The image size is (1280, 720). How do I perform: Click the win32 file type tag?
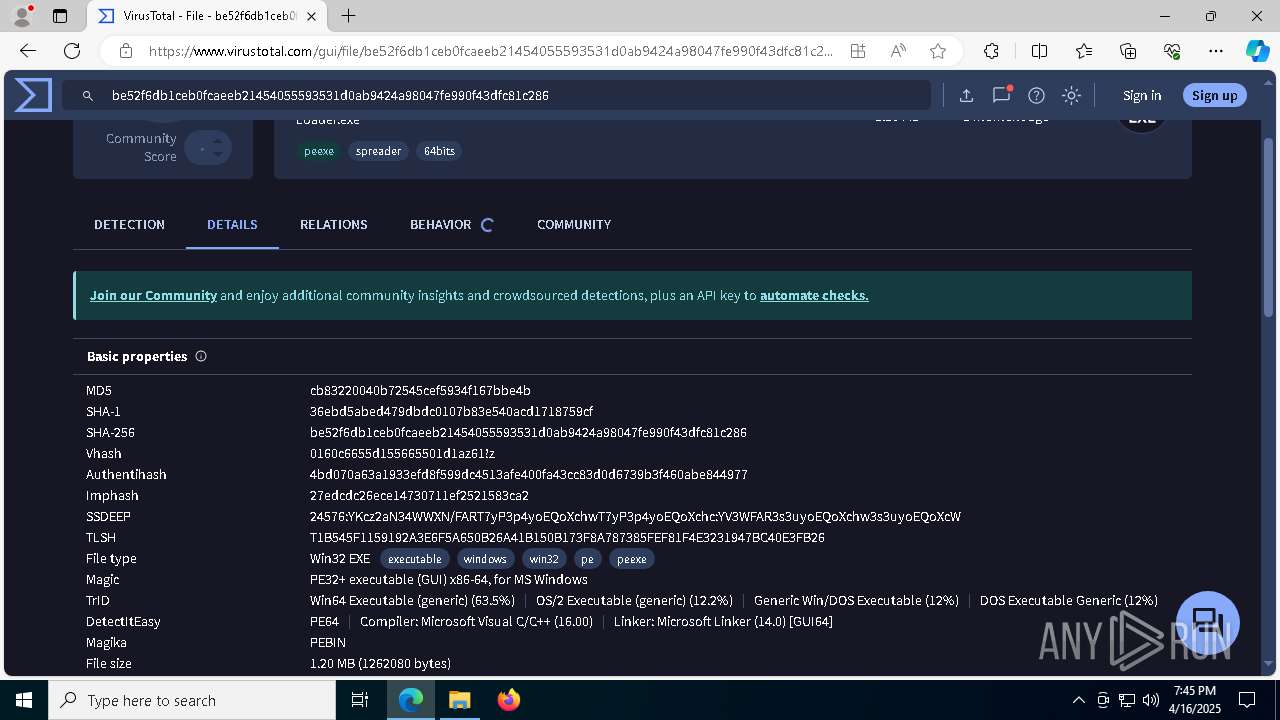[x=544, y=559]
